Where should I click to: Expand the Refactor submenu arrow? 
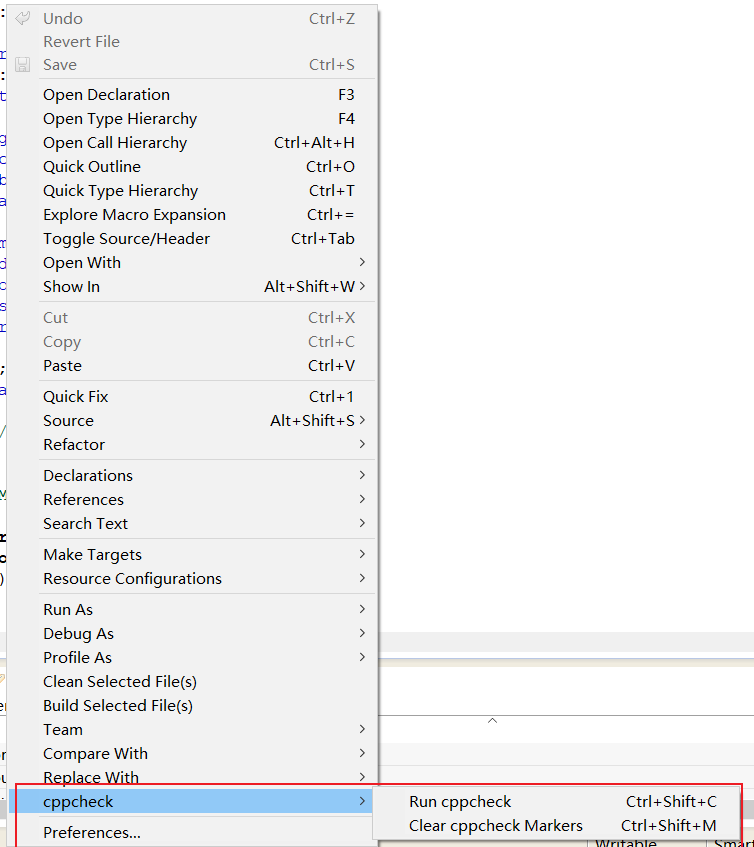click(362, 444)
